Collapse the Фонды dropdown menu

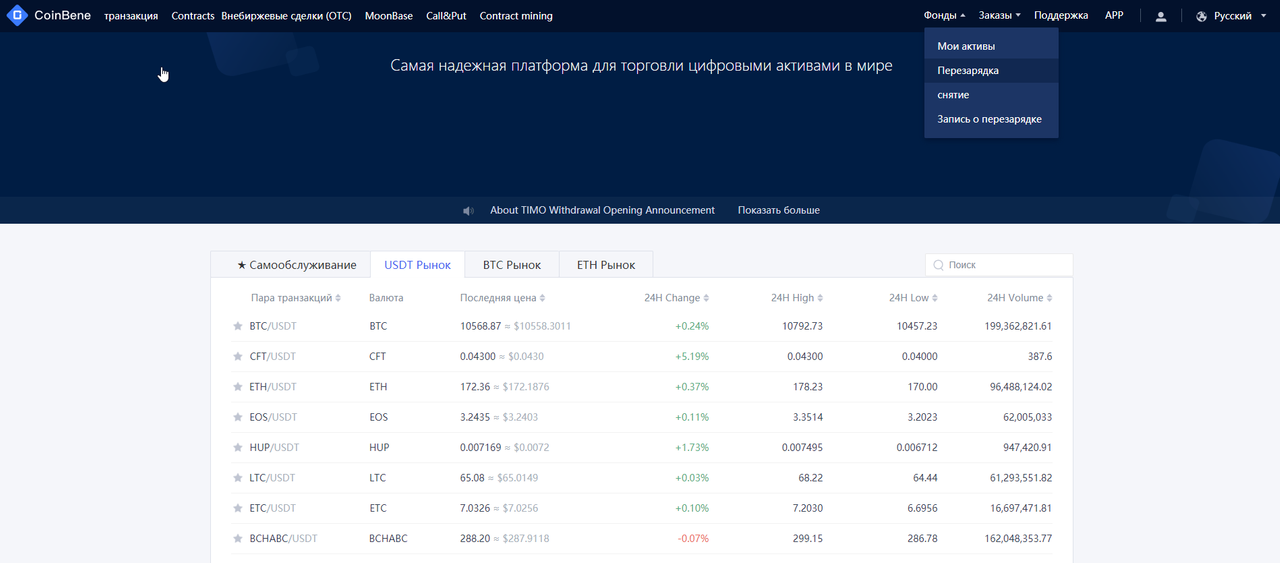[x=945, y=16]
